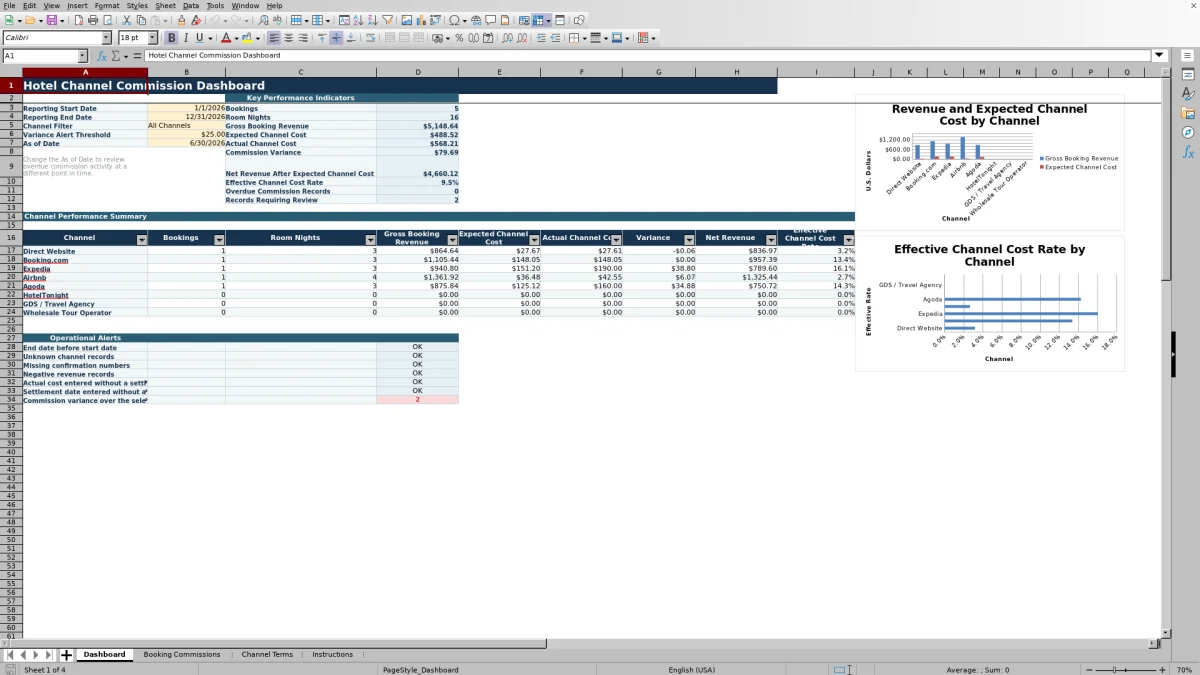Click the zoom in plus button
This screenshot has height=675, width=1200.
click(x=1162, y=669)
